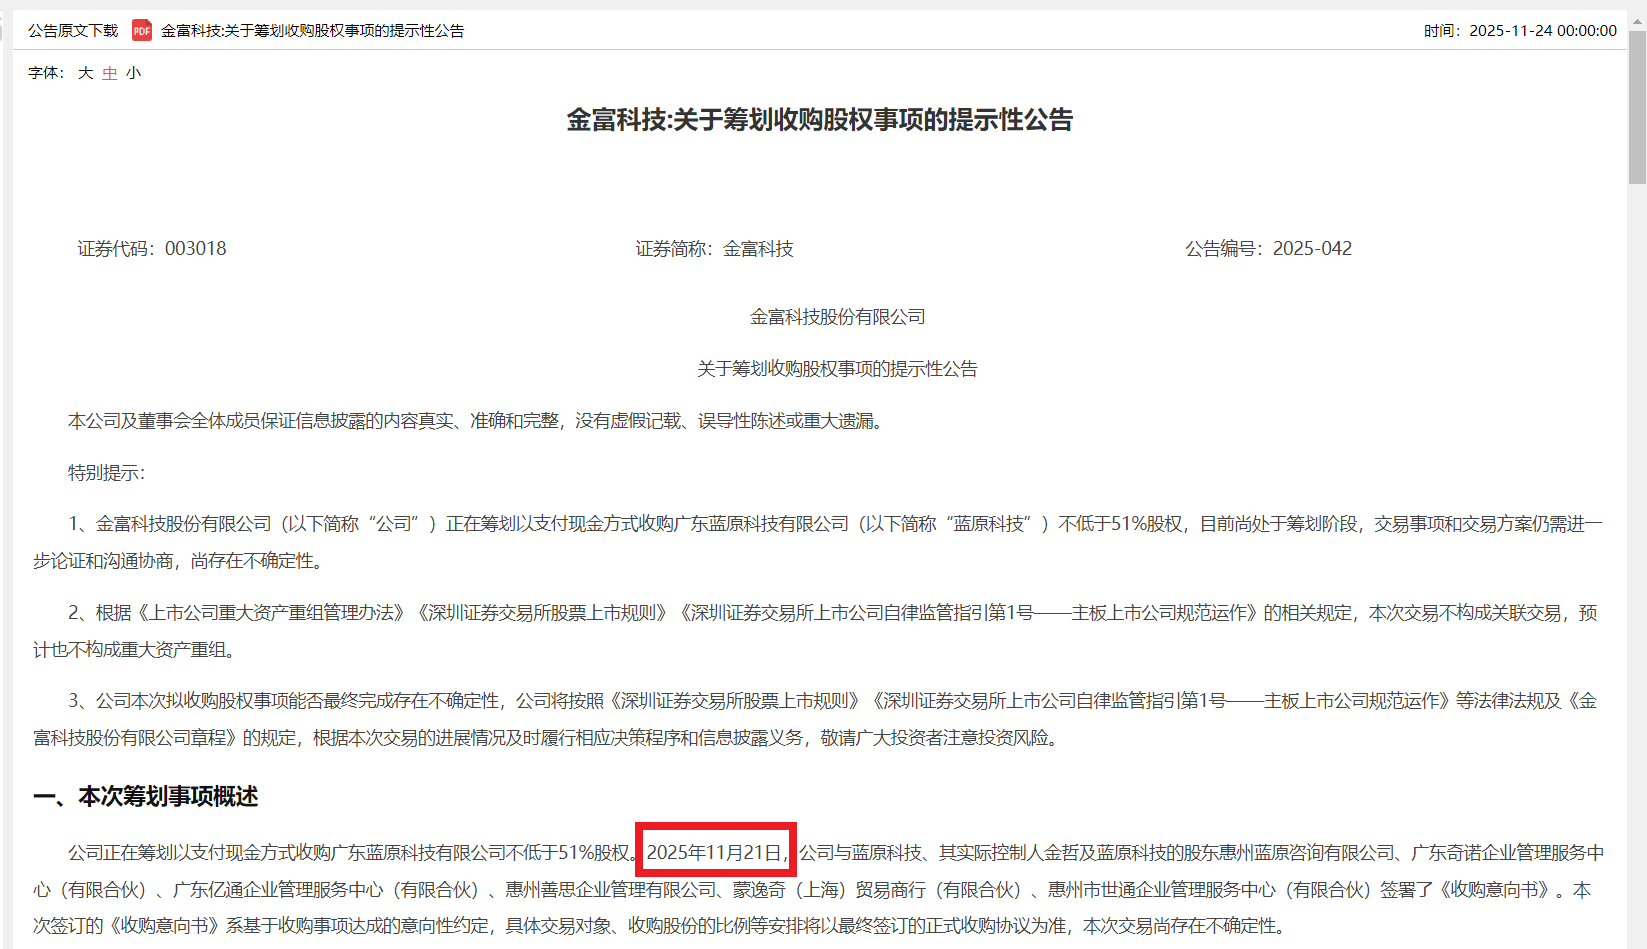This screenshot has width=1647, height=949.
Task: Click the subtitle 关于筹划收购股权事项的提示性公告 under company name
Action: pyautogui.click(x=838, y=369)
